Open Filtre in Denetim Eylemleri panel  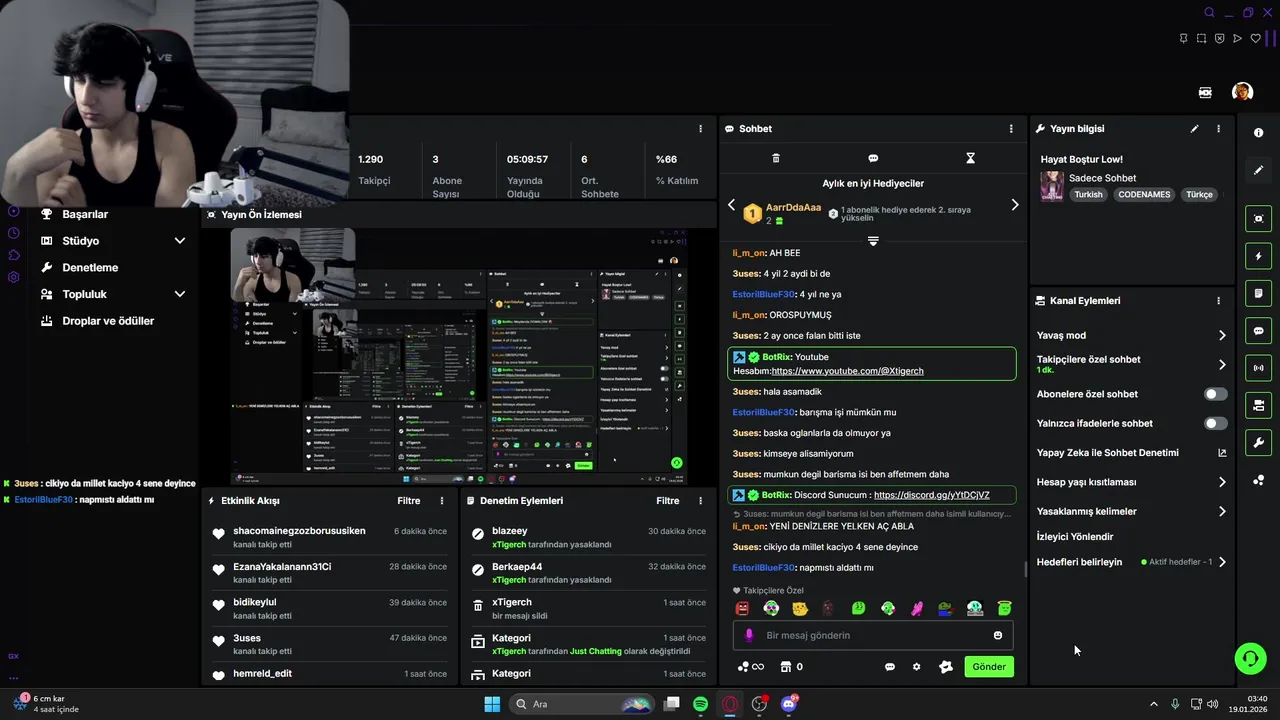[668, 501]
